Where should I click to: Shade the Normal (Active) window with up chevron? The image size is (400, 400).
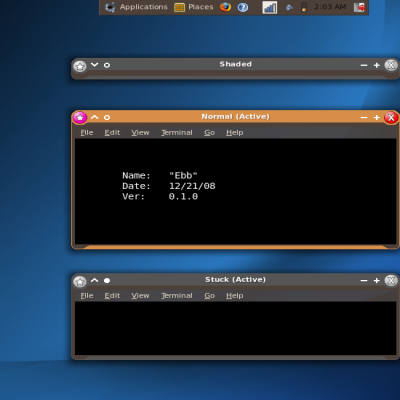95,117
